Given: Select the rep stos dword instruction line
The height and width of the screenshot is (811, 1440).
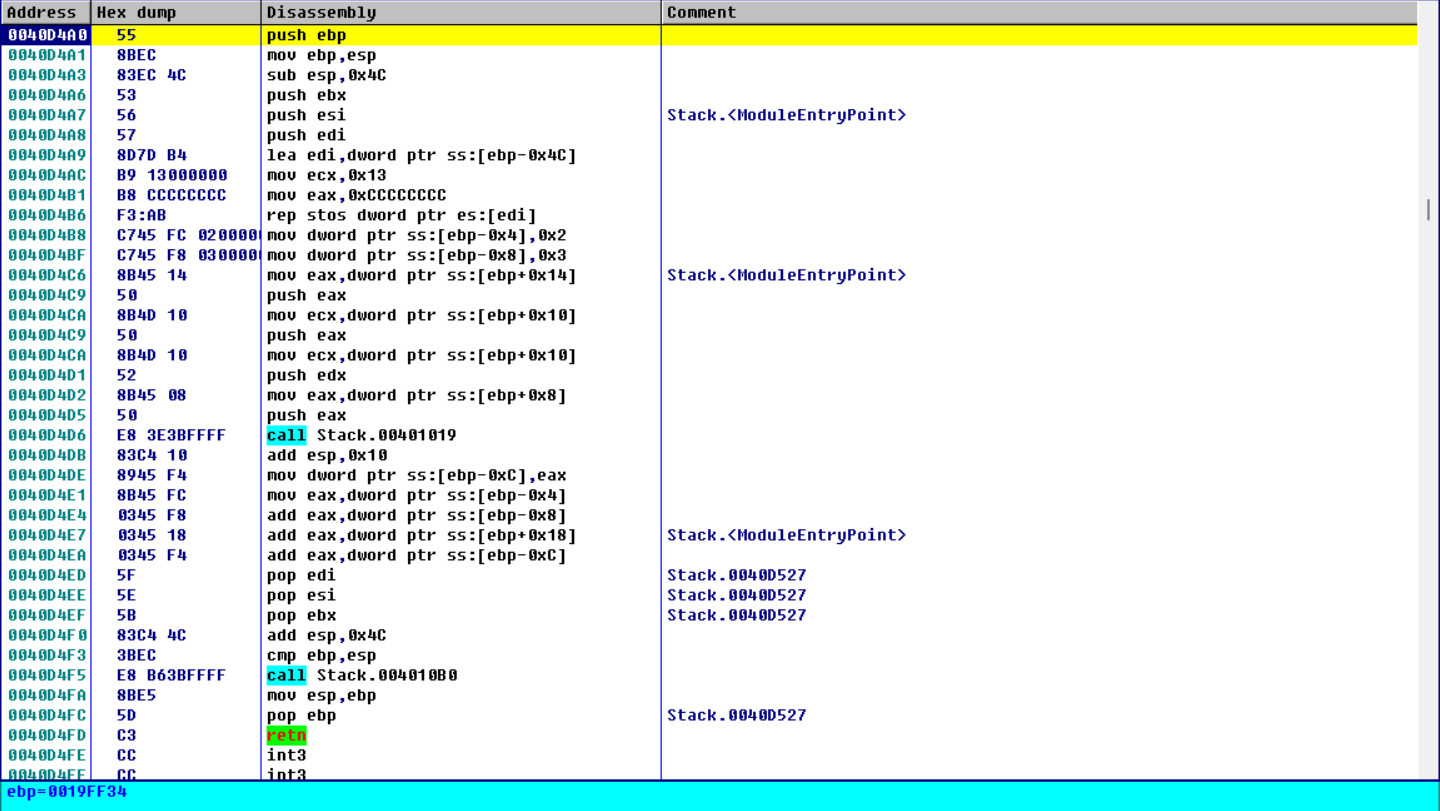Looking at the screenshot, I should tap(401, 215).
